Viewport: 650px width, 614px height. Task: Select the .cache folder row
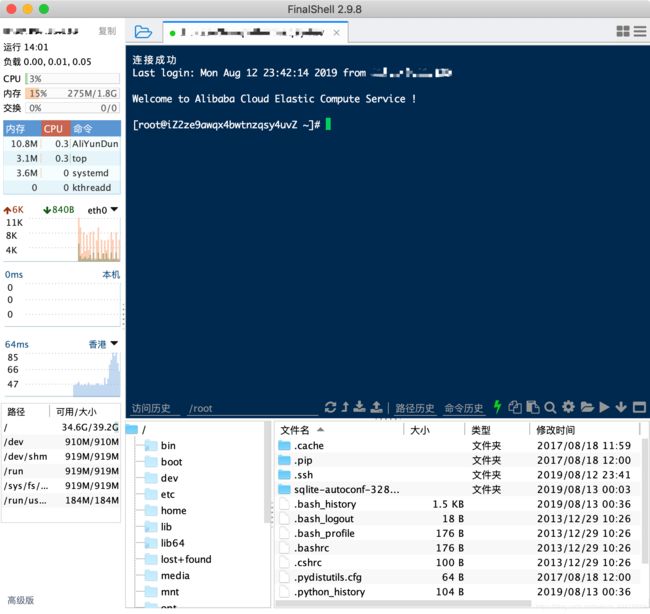(x=458, y=446)
